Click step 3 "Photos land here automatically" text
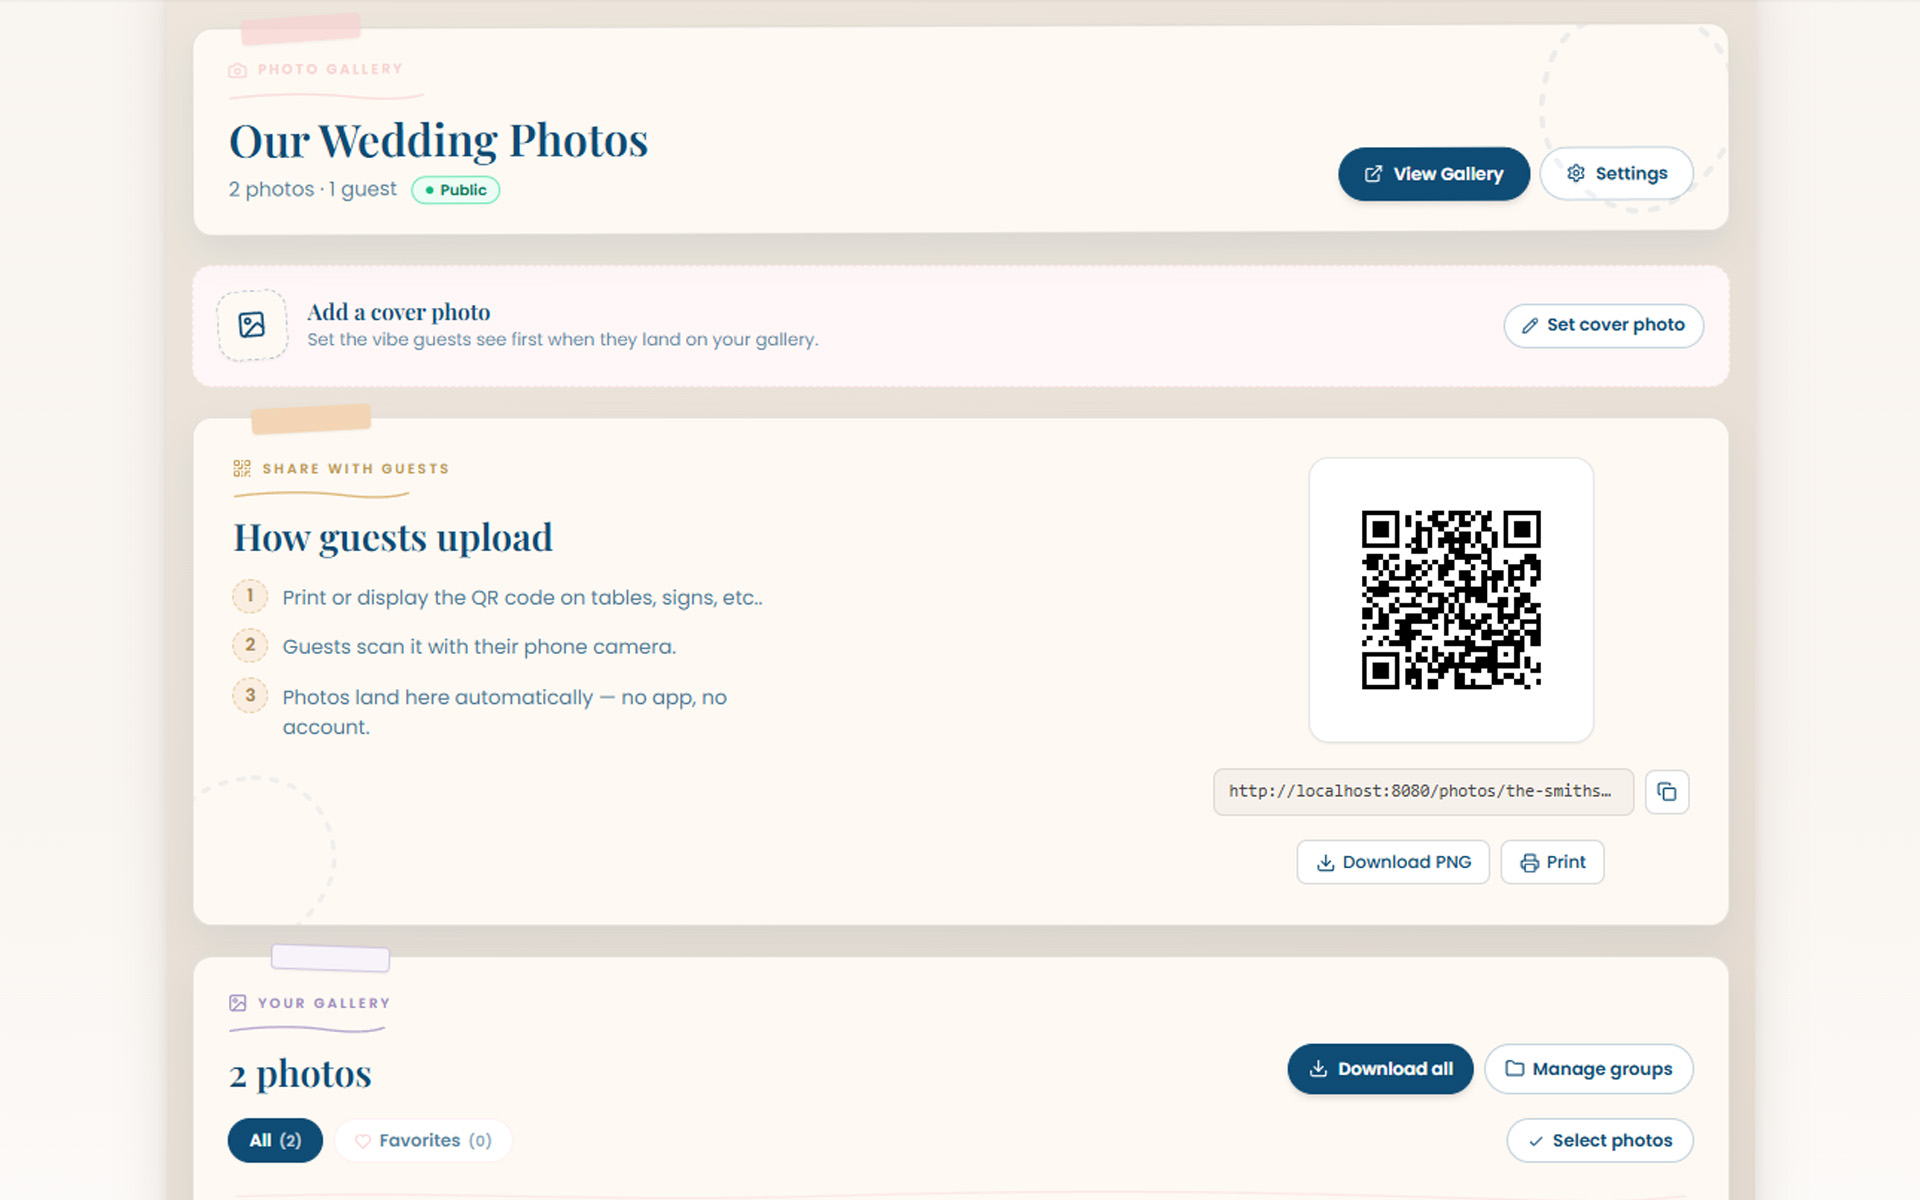Screen dimensions: 1920x1200 pyautogui.click(x=504, y=712)
